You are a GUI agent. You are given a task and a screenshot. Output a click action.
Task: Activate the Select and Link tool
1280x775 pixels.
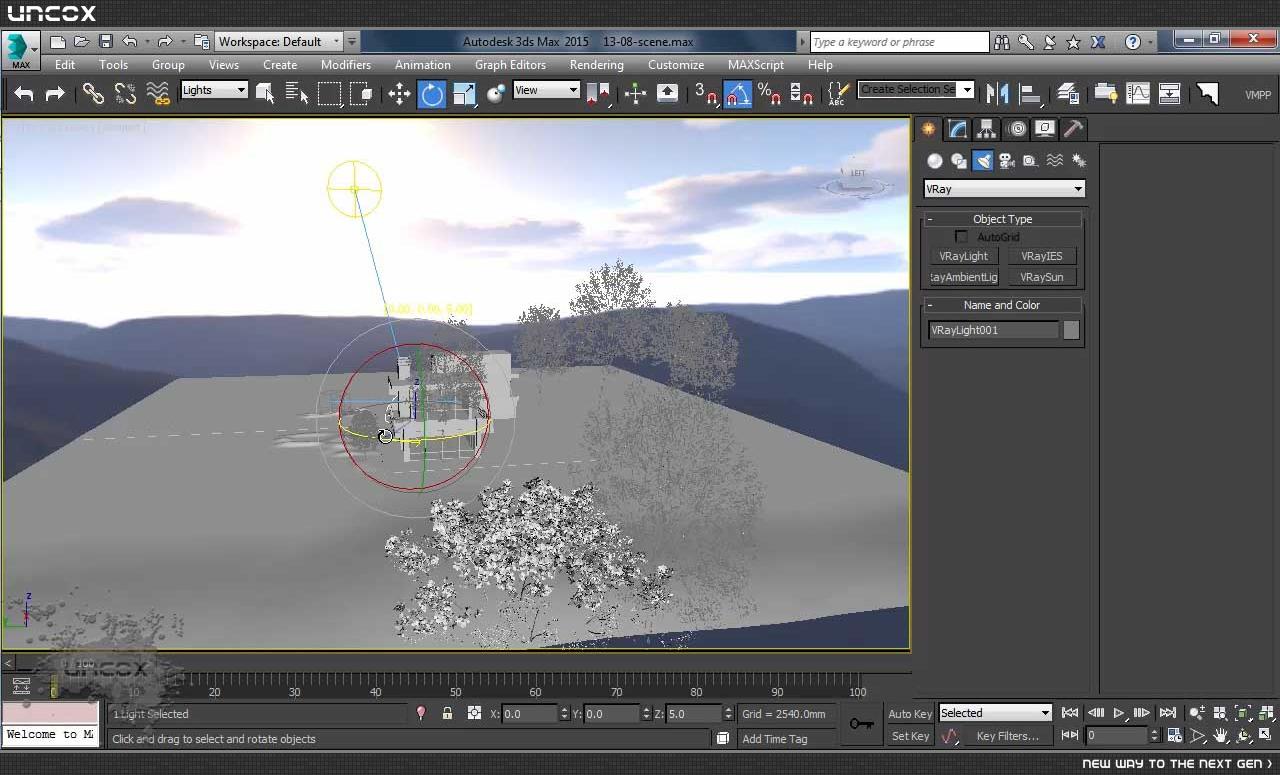coord(93,94)
